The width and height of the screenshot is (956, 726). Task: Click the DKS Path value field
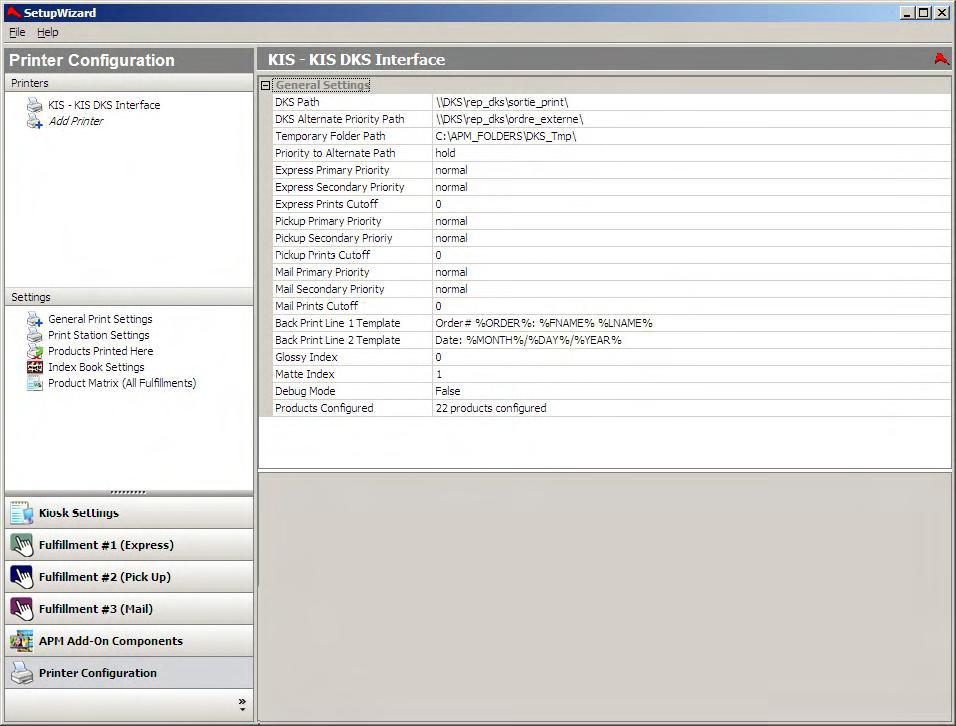pos(691,102)
